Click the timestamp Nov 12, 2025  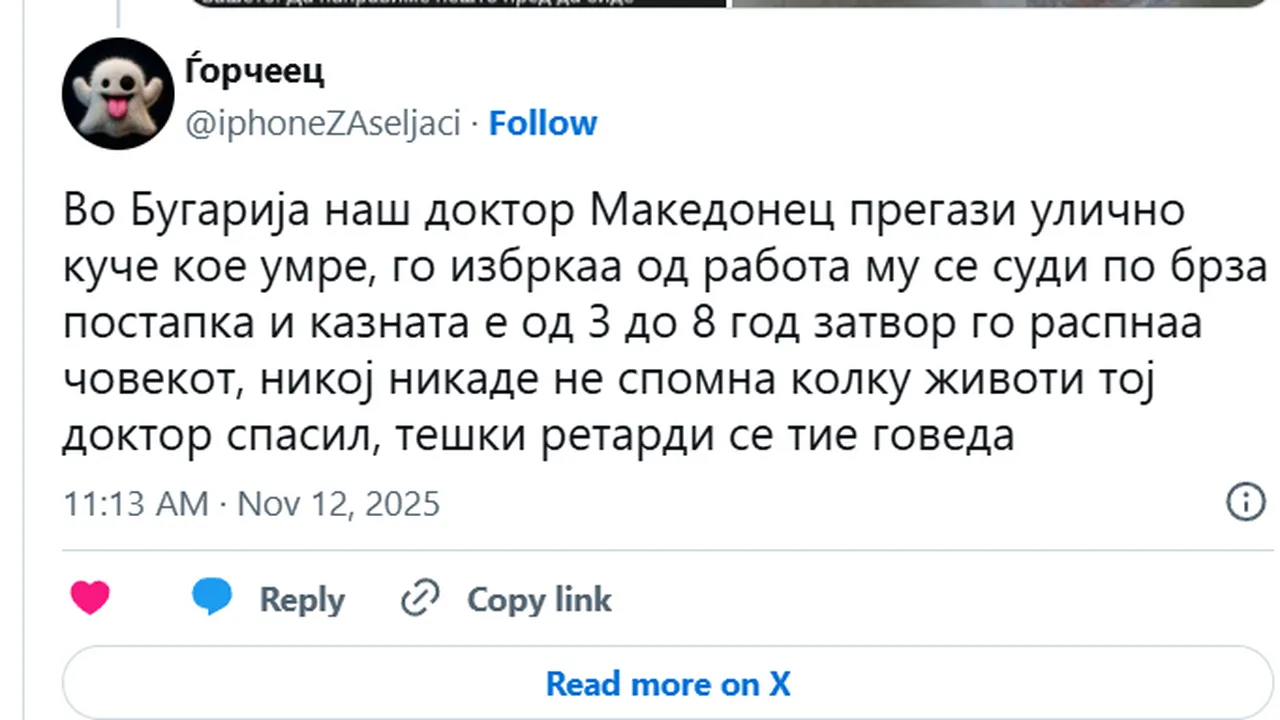click(x=338, y=504)
